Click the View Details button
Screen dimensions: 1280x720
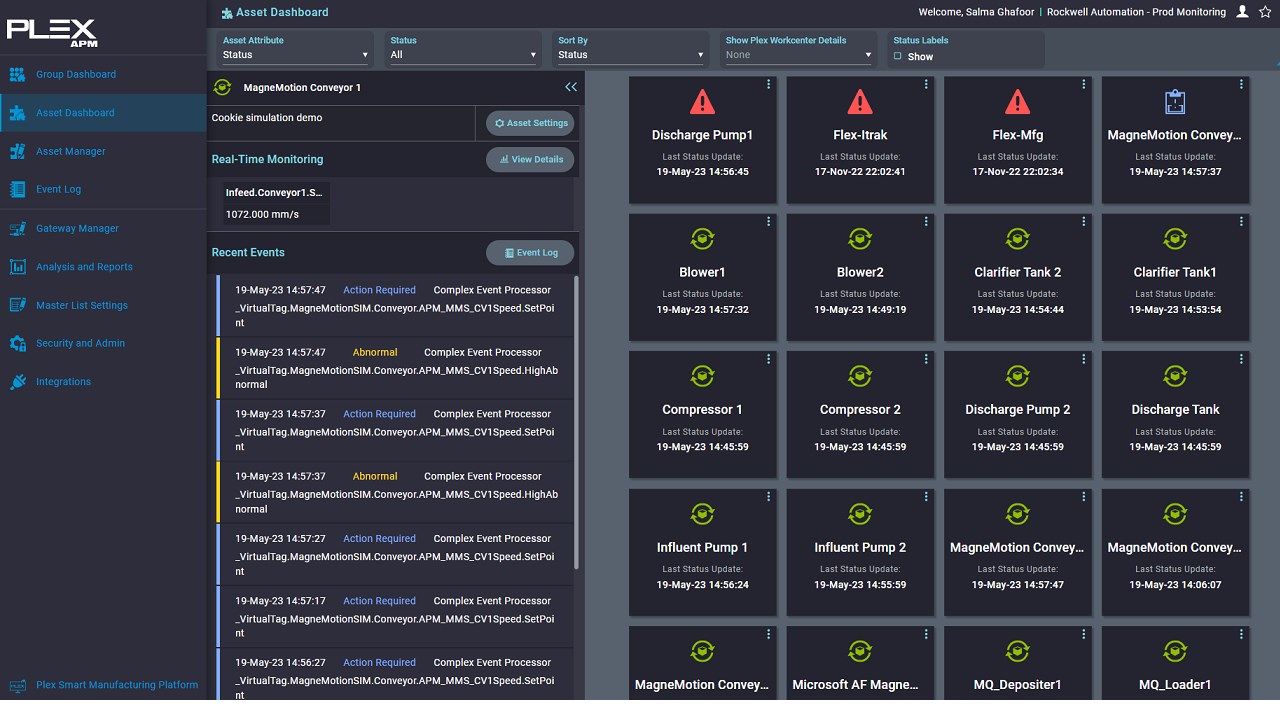coord(530,159)
